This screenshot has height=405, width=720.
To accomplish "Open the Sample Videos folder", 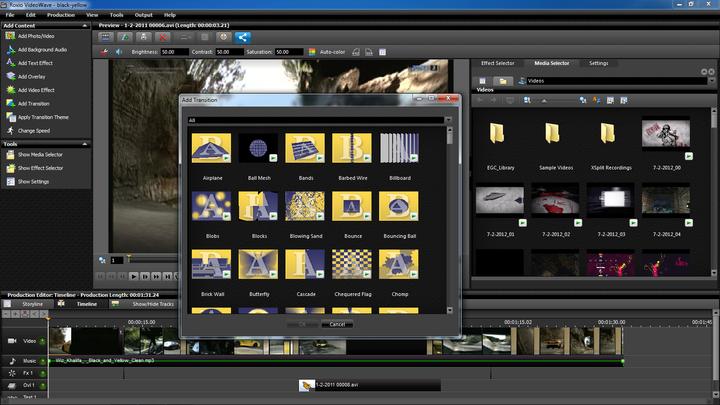I will coord(554,134).
